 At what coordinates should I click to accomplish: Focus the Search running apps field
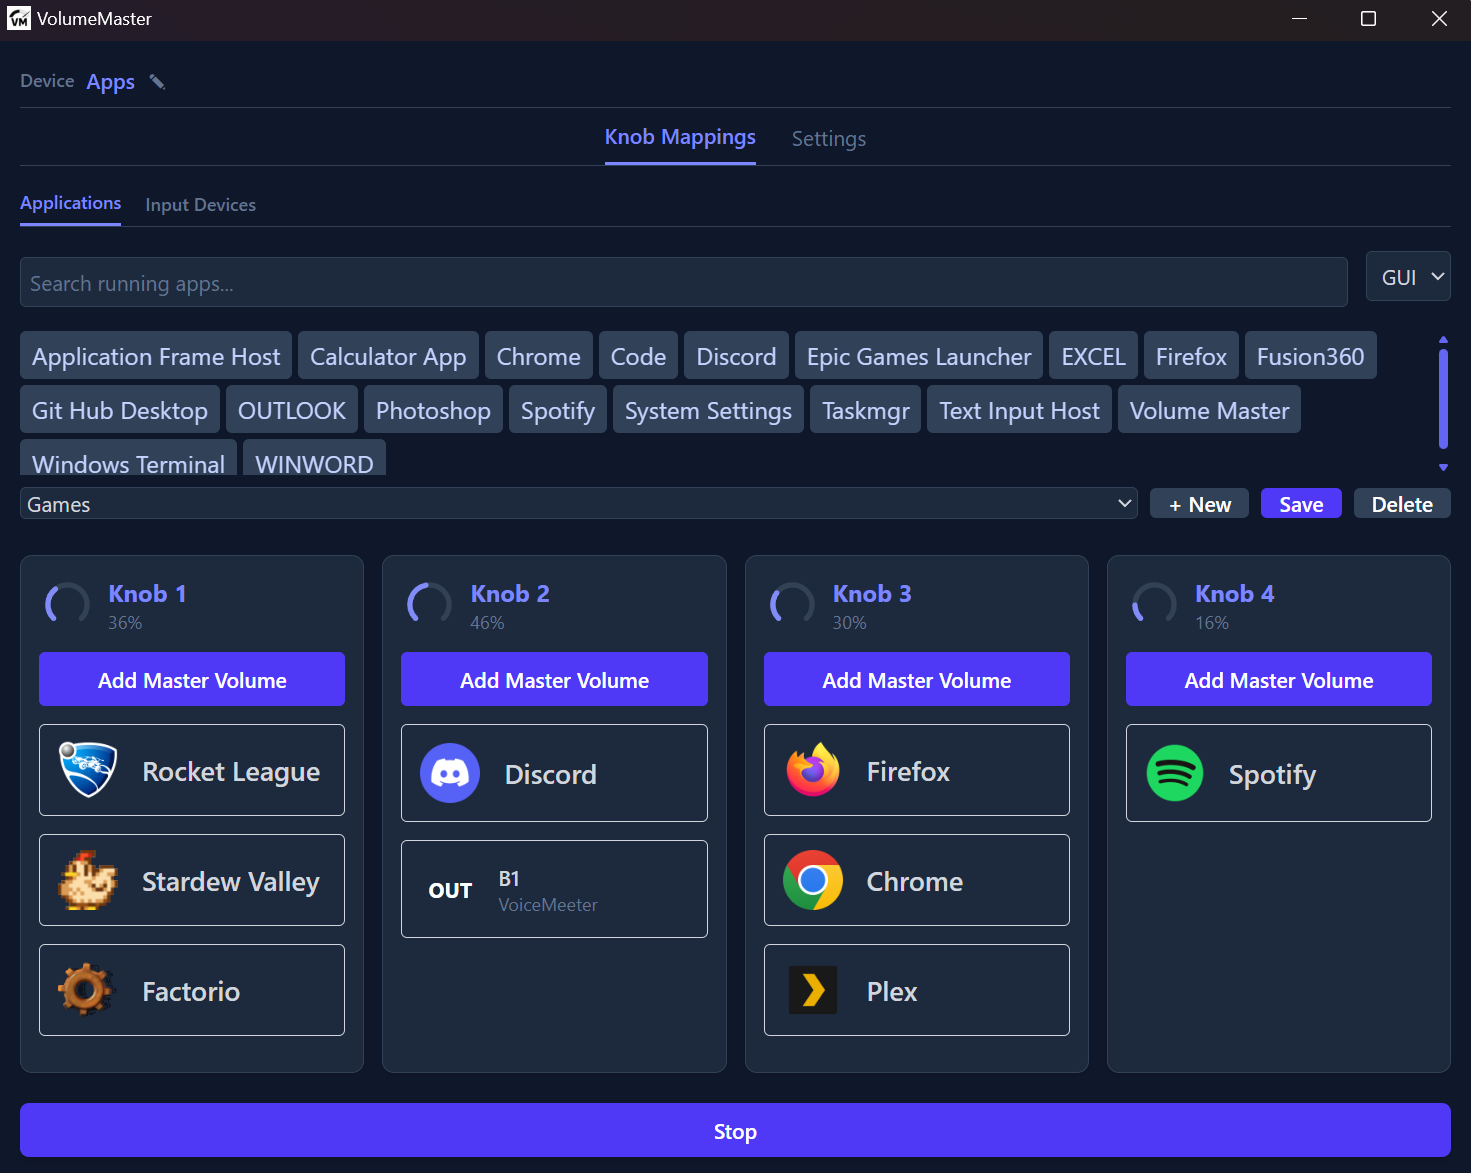pos(683,283)
